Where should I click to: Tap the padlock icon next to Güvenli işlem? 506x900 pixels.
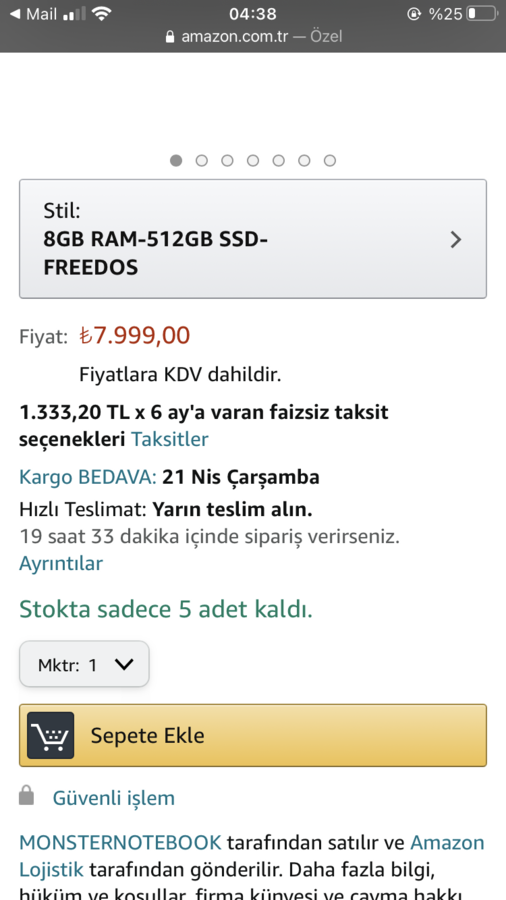[26, 796]
